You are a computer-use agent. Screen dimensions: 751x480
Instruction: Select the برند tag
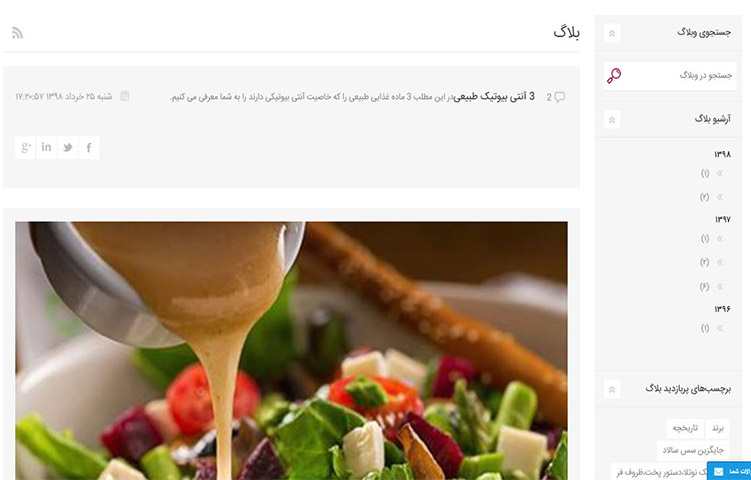[717, 428]
